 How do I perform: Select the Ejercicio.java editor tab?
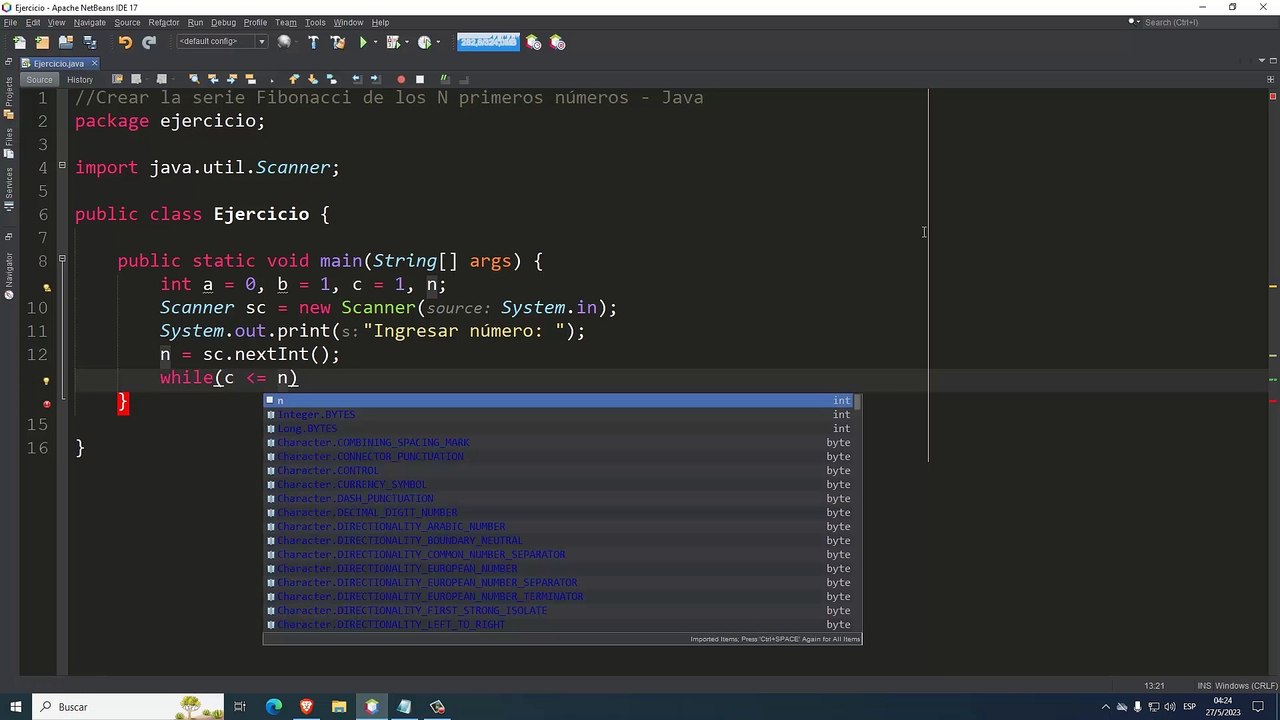coord(58,63)
